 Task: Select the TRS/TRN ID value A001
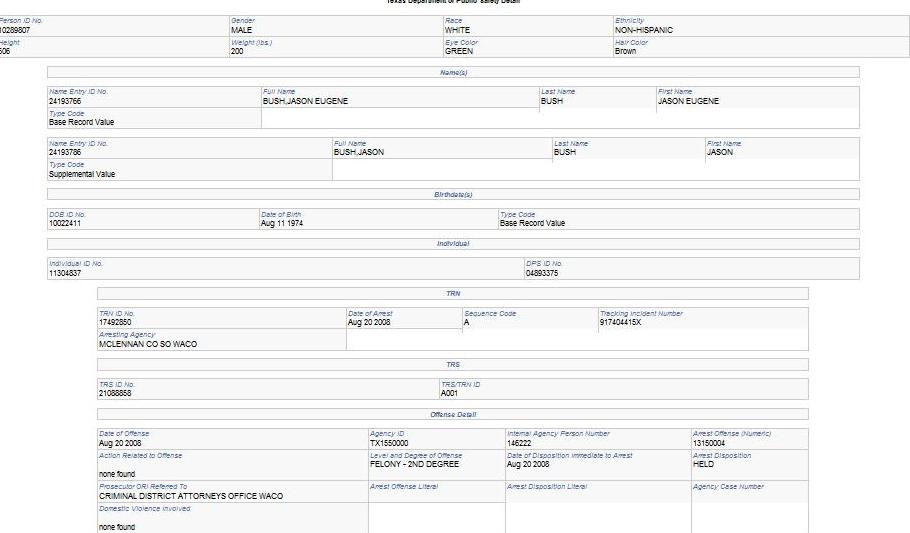pyautogui.click(x=449, y=393)
